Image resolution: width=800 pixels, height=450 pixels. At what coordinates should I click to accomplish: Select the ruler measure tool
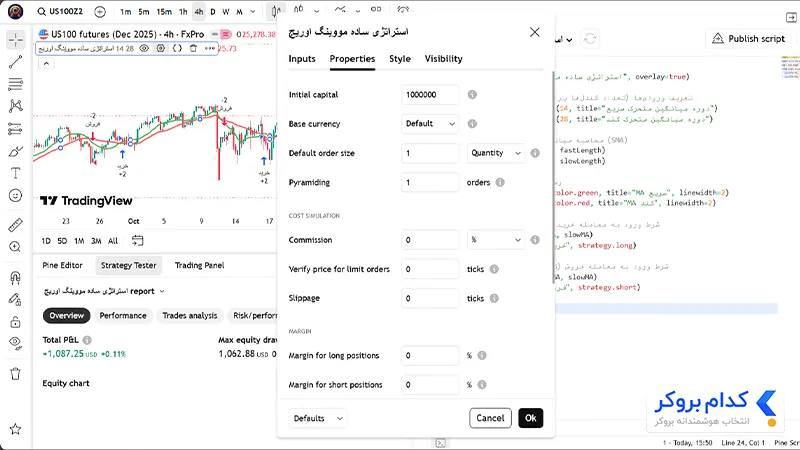click(15, 224)
